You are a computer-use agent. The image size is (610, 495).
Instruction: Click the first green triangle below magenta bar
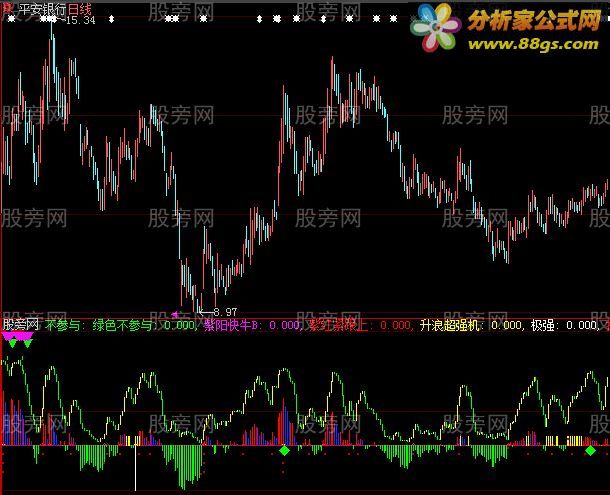[x=13, y=343]
